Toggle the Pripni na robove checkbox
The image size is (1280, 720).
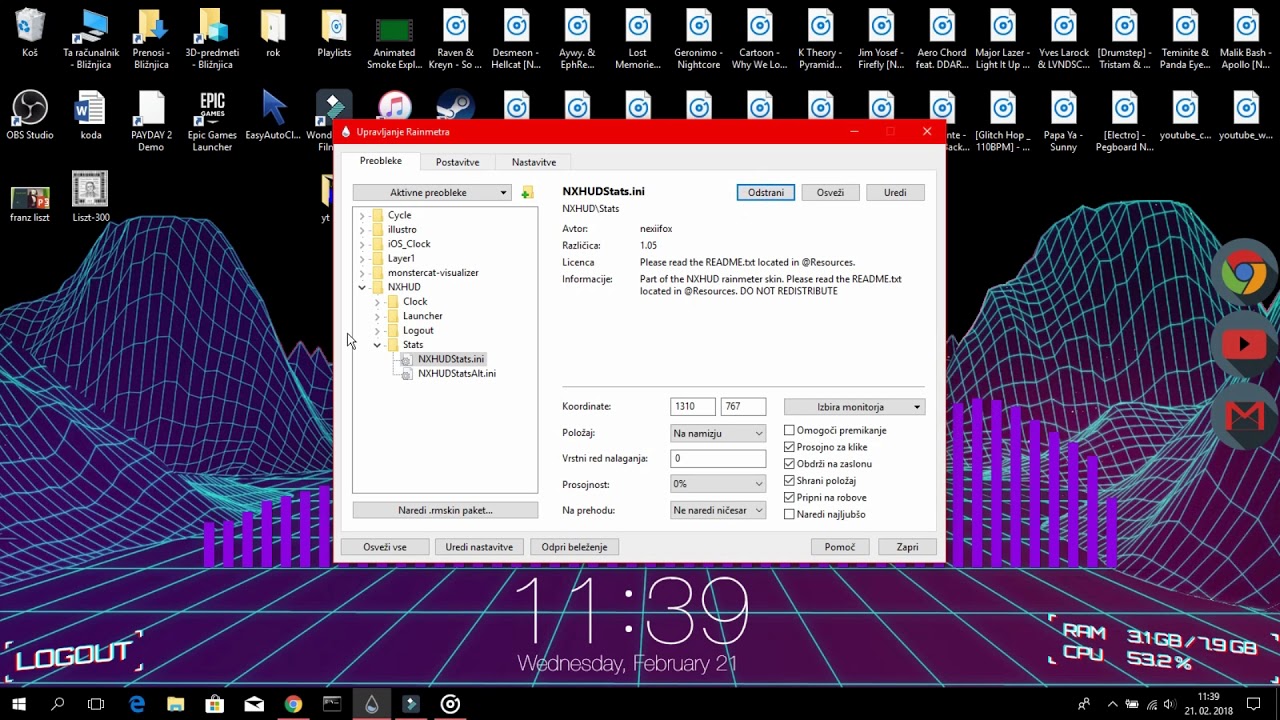click(789, 497)
